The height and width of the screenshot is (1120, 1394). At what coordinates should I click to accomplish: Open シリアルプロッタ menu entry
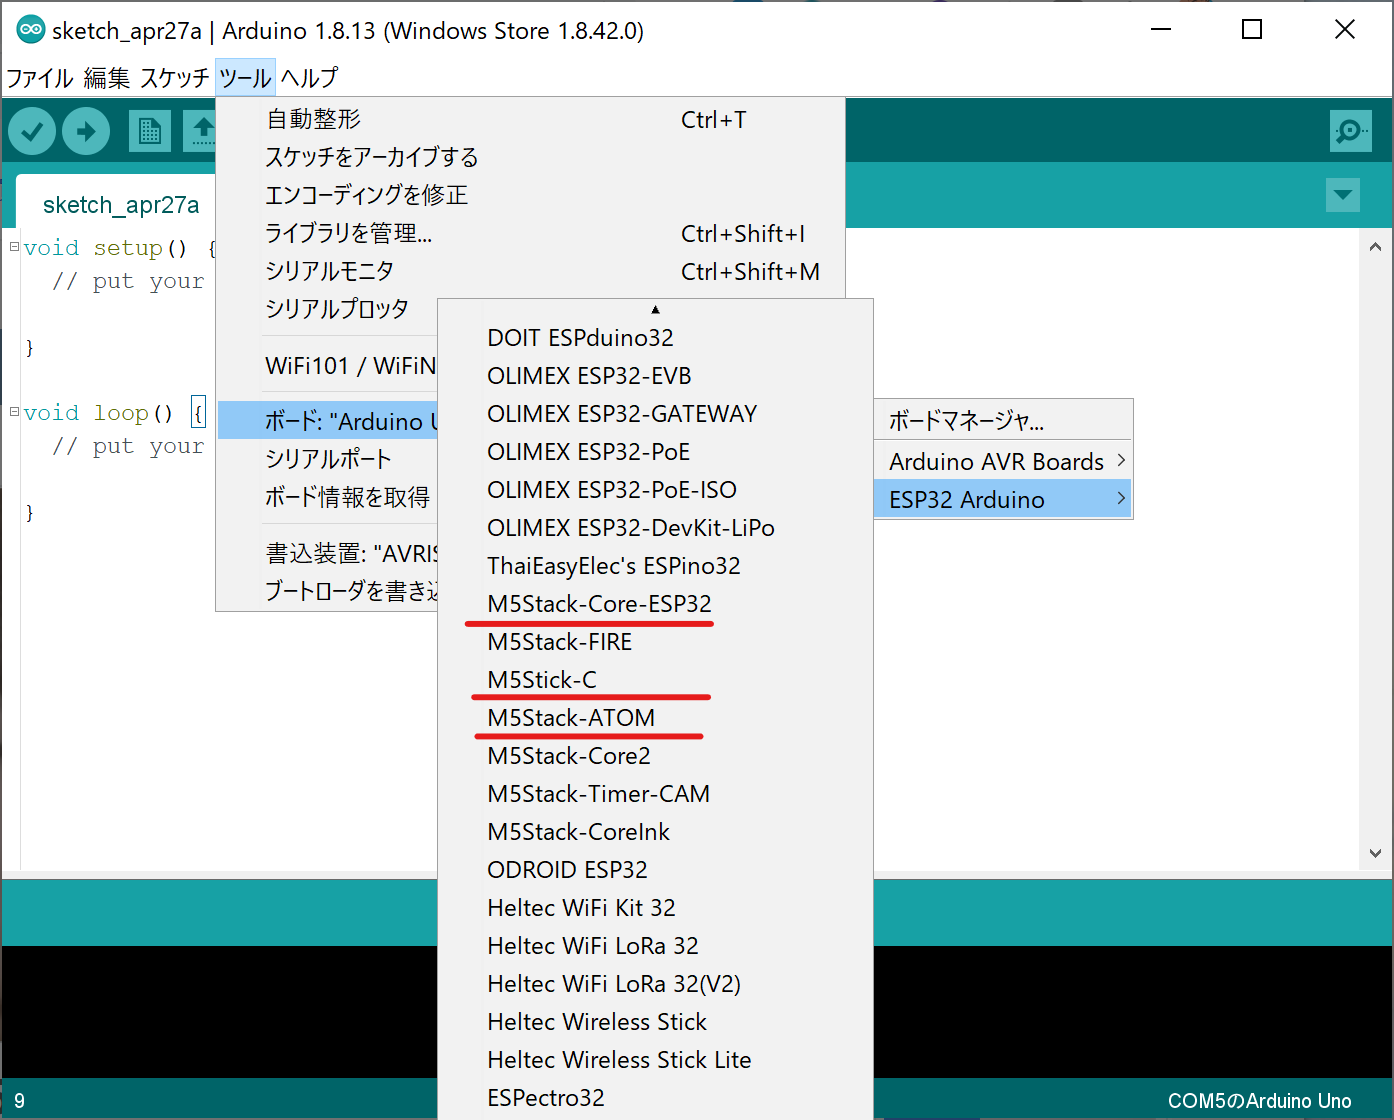(x=328, y=310)
